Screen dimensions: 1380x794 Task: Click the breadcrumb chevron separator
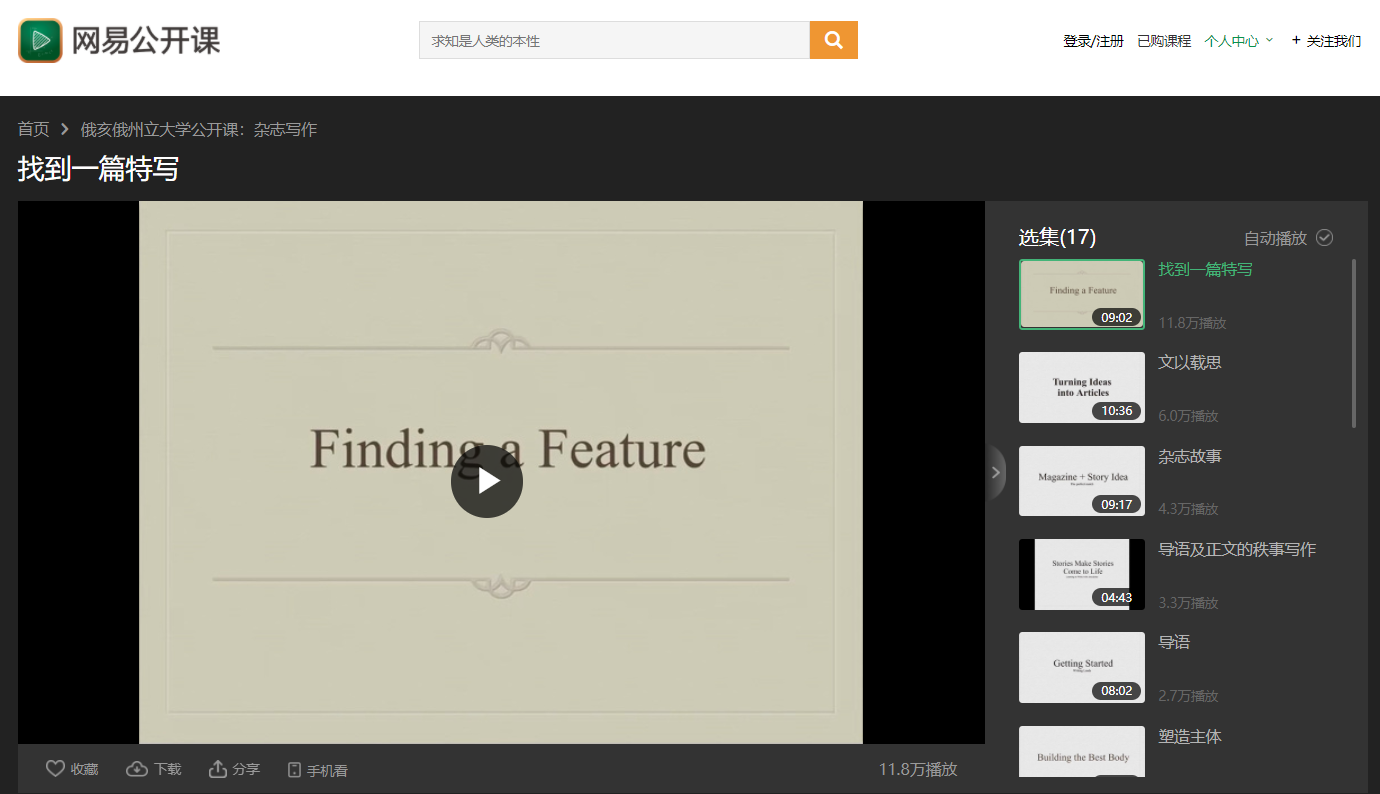[x=65, y=129]
